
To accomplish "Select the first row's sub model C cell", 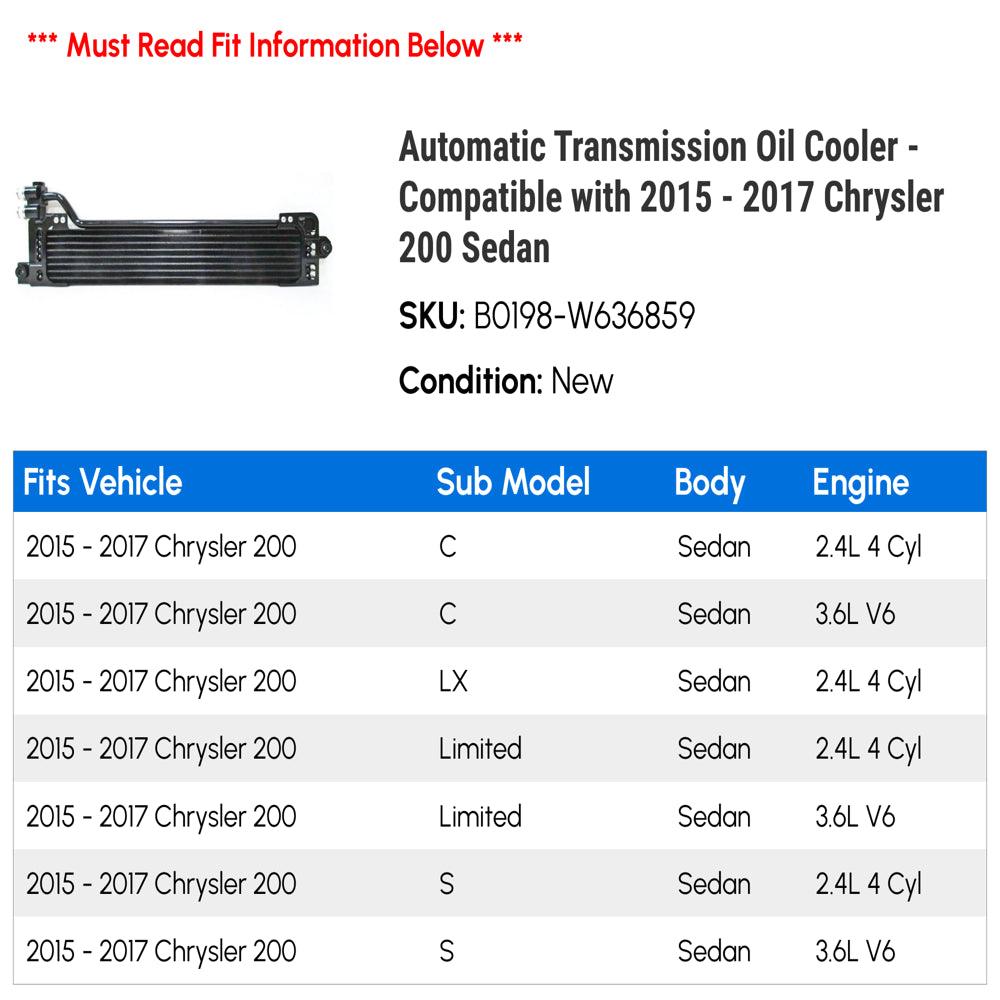I will (x=448, y=547).
